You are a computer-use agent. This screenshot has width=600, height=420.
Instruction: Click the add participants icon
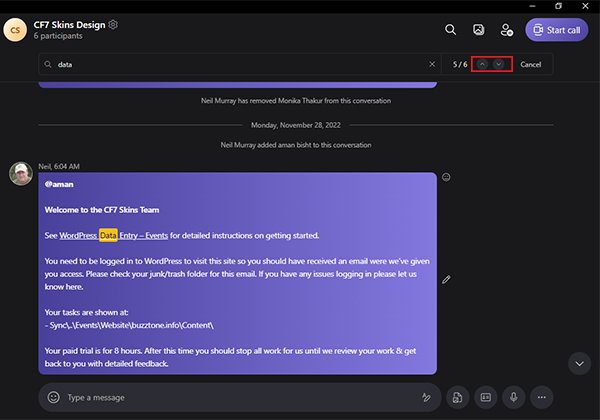(507, 30)
